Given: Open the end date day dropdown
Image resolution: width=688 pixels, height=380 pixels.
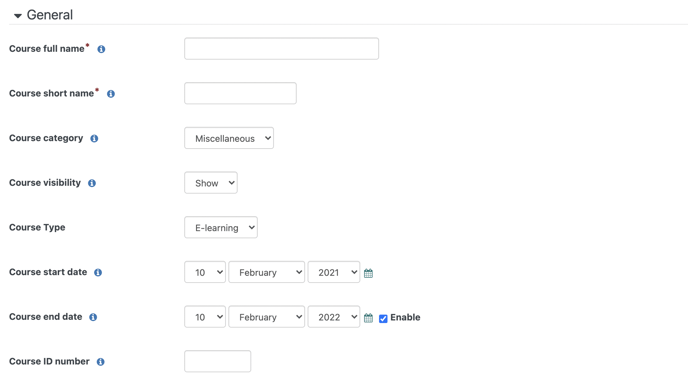Looking at the screenshot, I should (205, 317).
